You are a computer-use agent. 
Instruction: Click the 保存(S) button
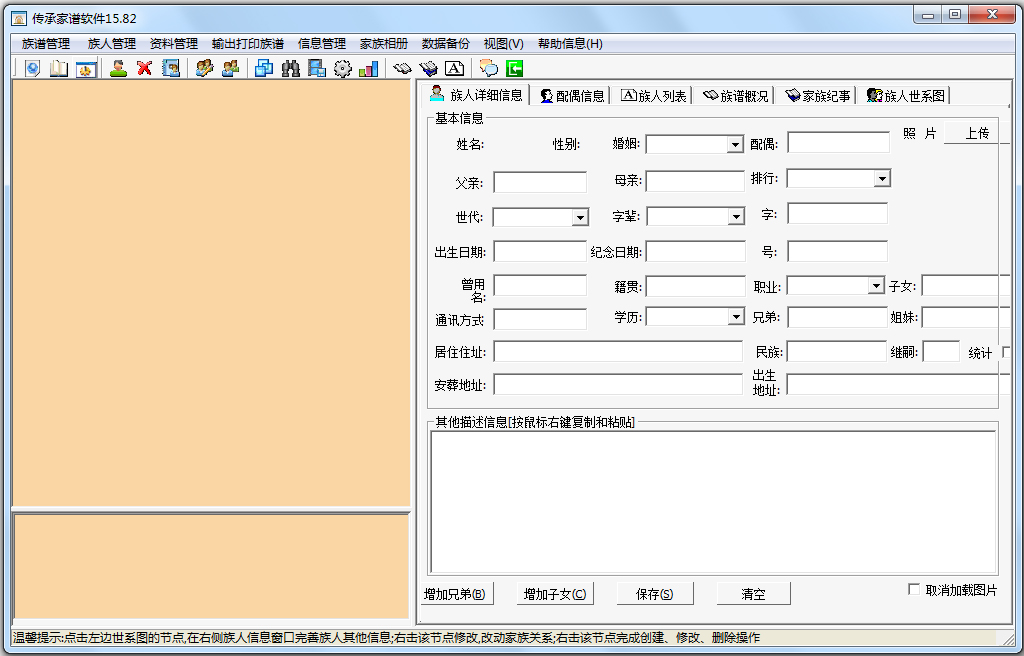654,594
